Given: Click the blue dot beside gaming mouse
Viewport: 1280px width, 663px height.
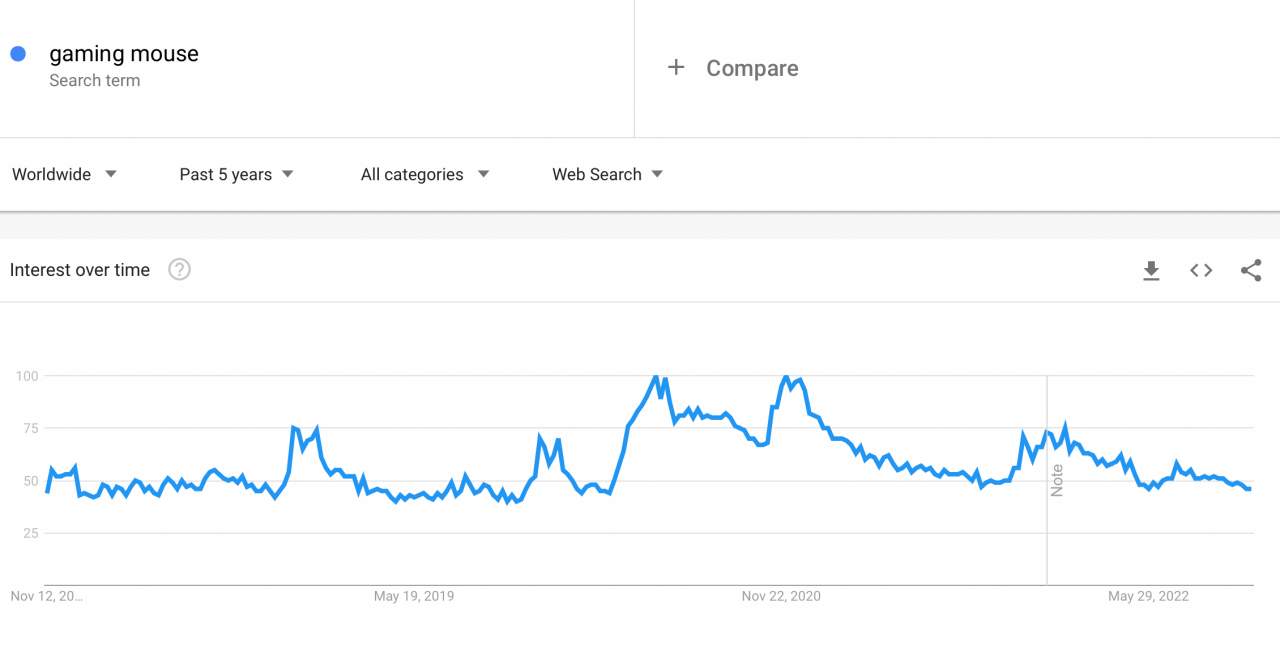Looking at the screenshot, I should (17, 53).
